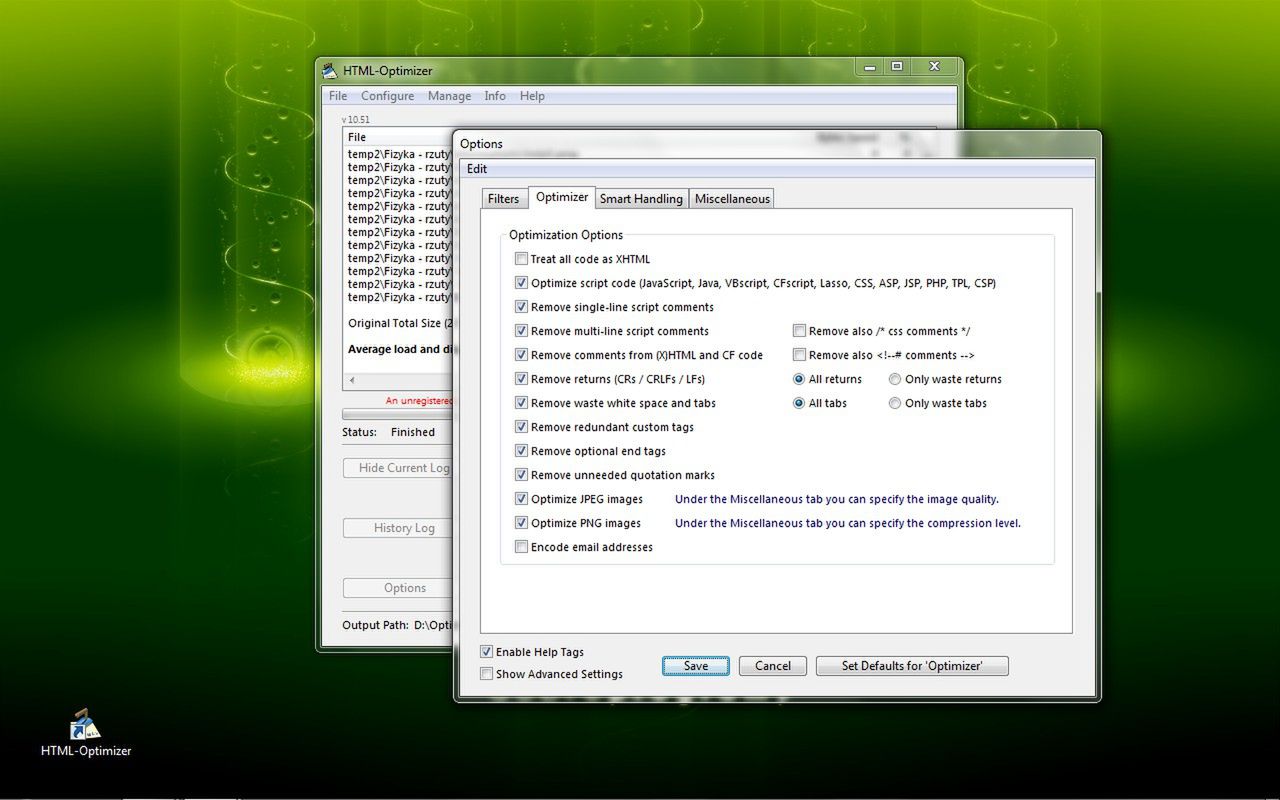
Task: Select the All tabs radio button
Action: 799,403
